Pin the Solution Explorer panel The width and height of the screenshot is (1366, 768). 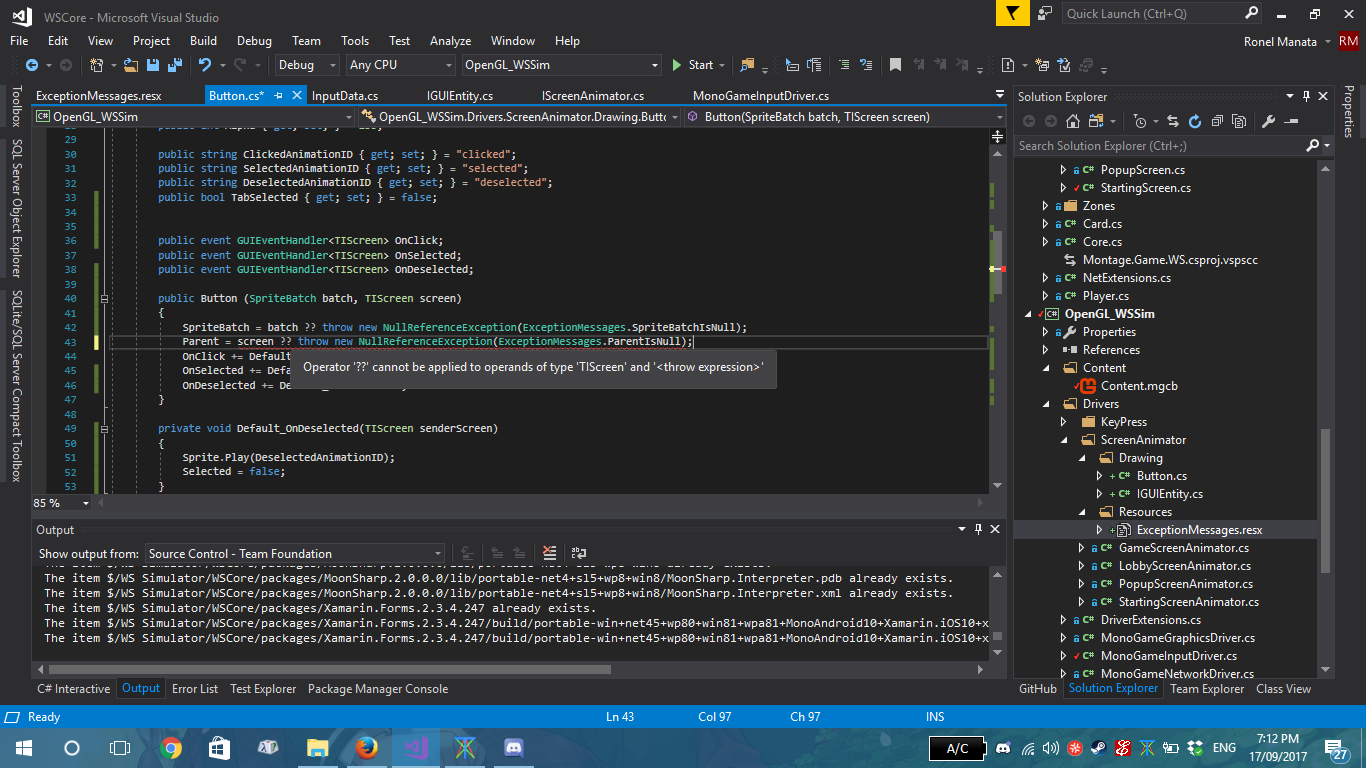(x=1306, y=96)
